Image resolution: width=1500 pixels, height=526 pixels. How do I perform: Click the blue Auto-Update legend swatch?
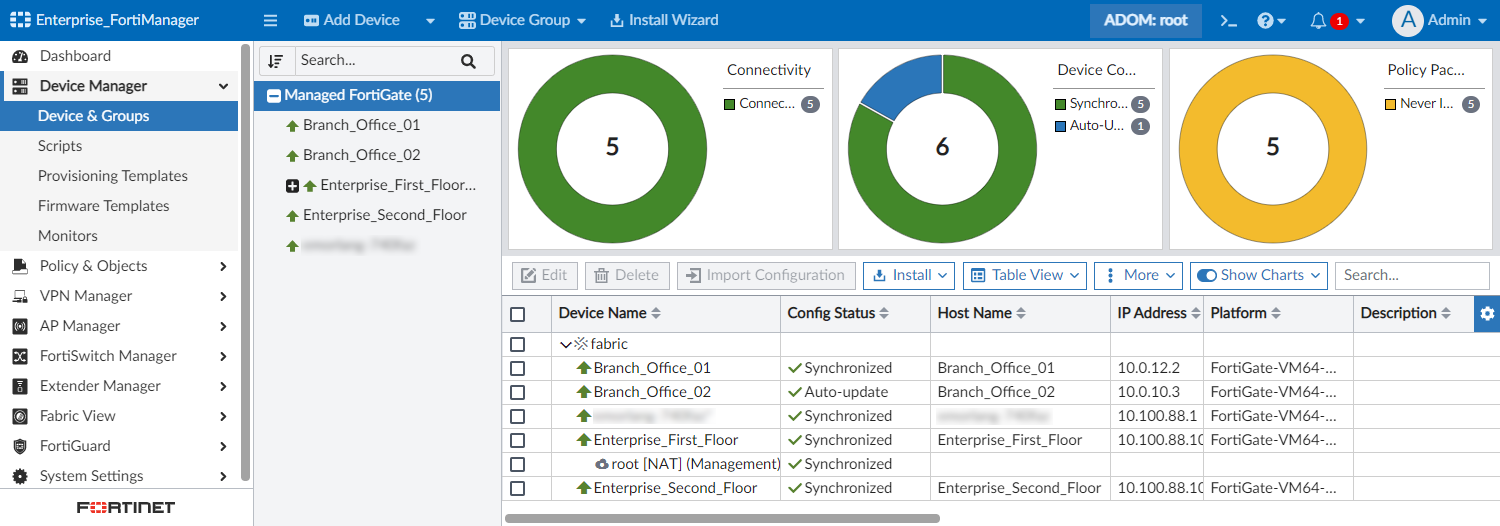click(1060, 127)
